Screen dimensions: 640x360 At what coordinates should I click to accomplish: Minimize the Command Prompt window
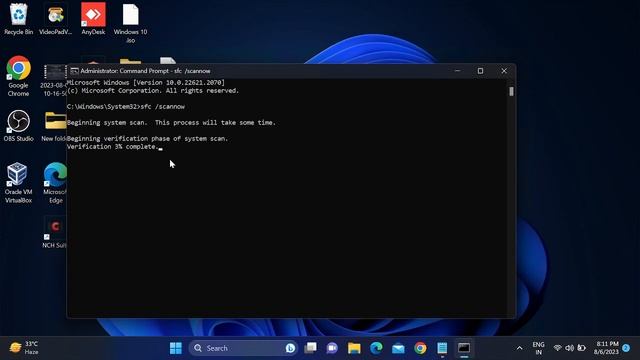(457, 71)
